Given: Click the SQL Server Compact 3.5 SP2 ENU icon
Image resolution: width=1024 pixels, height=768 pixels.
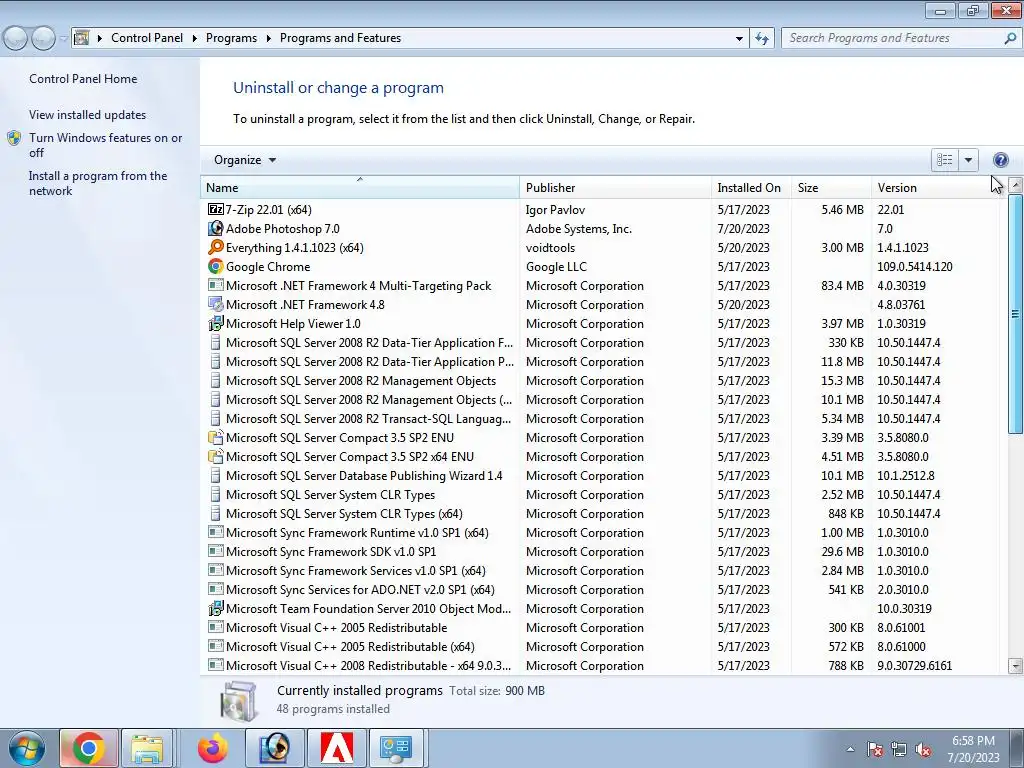Looking at the screenshot, I should pyautogui.click(x=215, y=438).
